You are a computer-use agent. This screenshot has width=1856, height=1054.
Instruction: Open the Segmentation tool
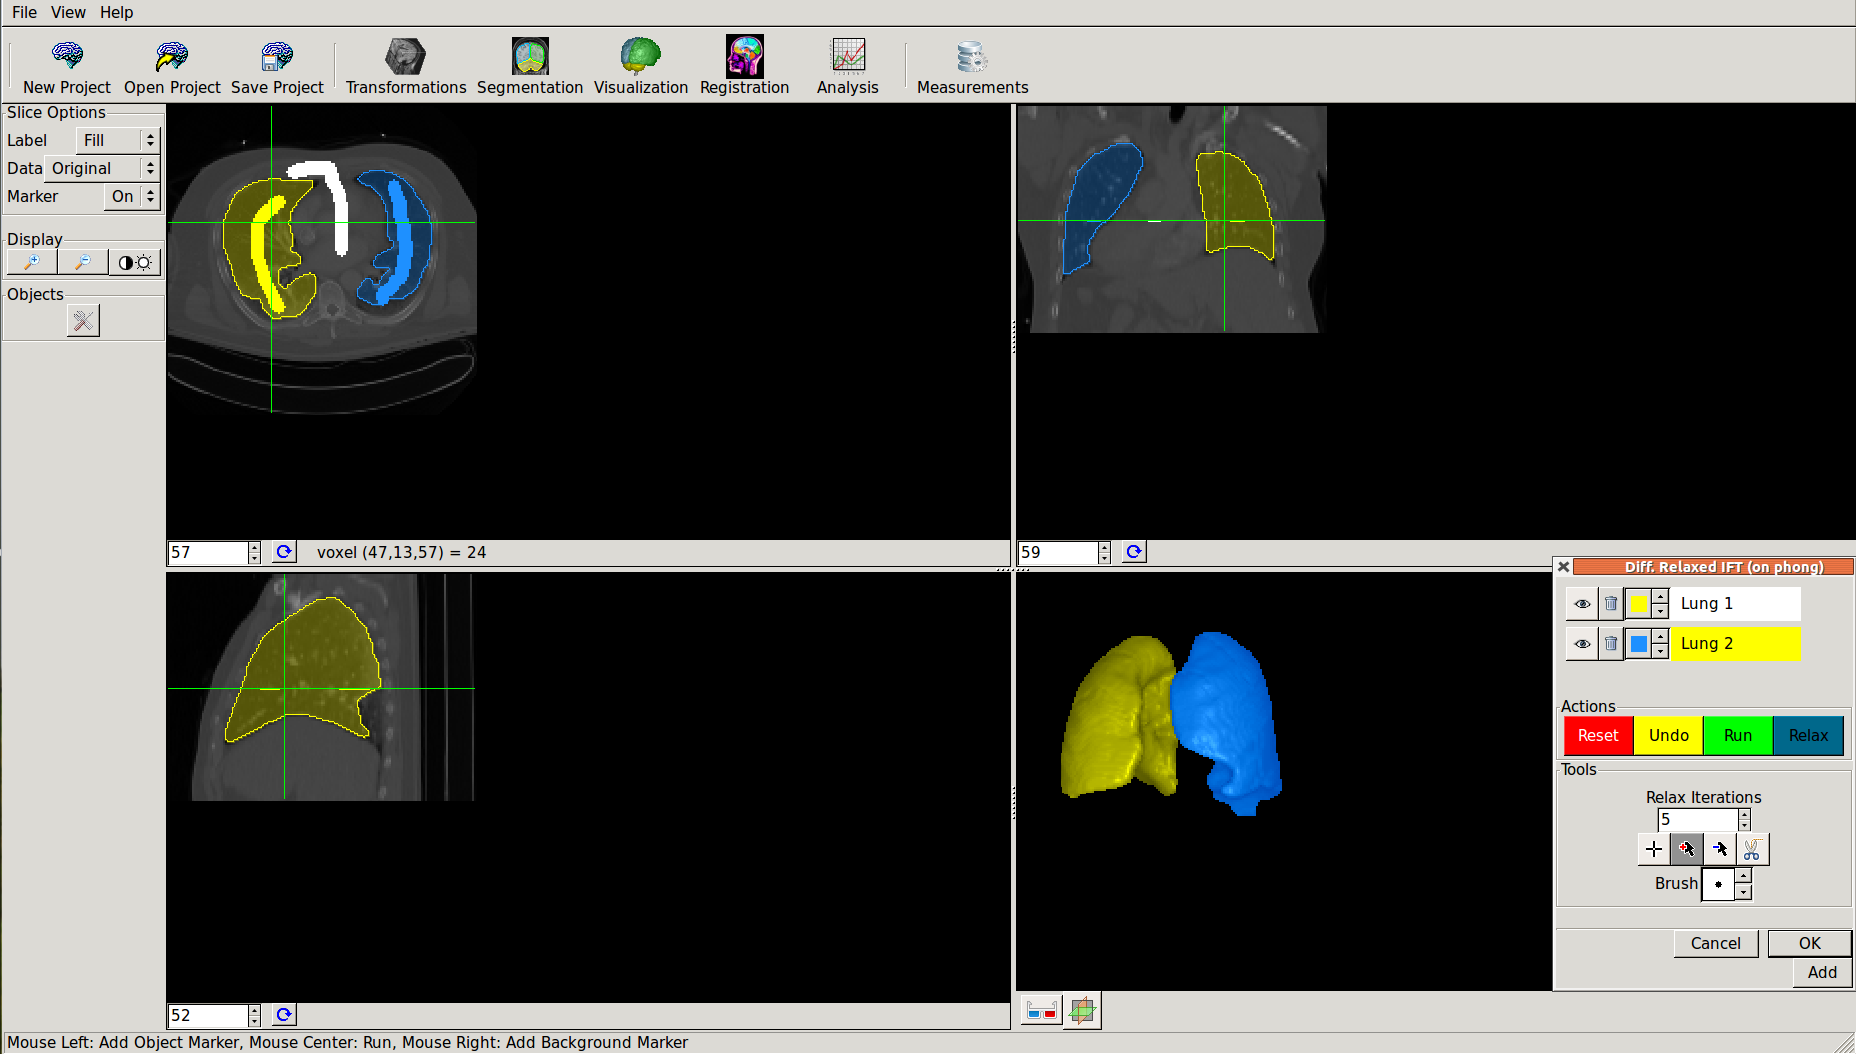tap(530, 67)
